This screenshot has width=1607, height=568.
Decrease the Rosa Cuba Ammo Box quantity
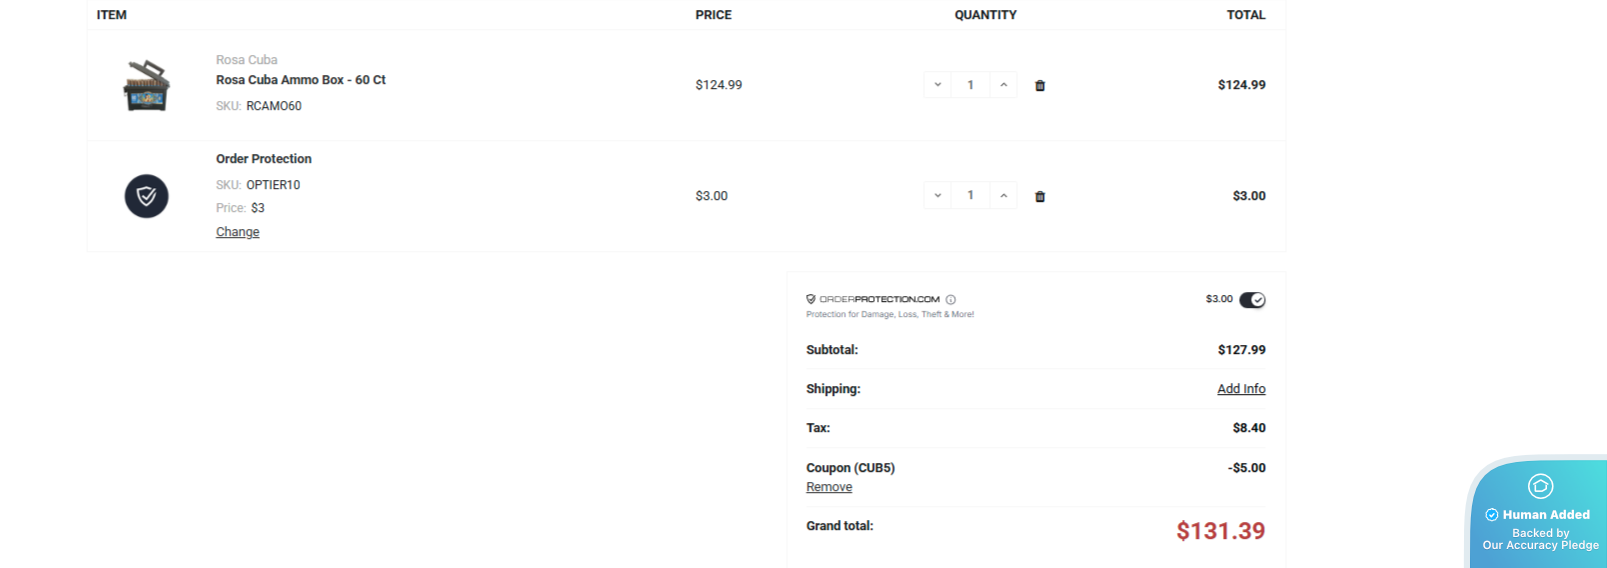pyautogui.click(x=938, y=85)
